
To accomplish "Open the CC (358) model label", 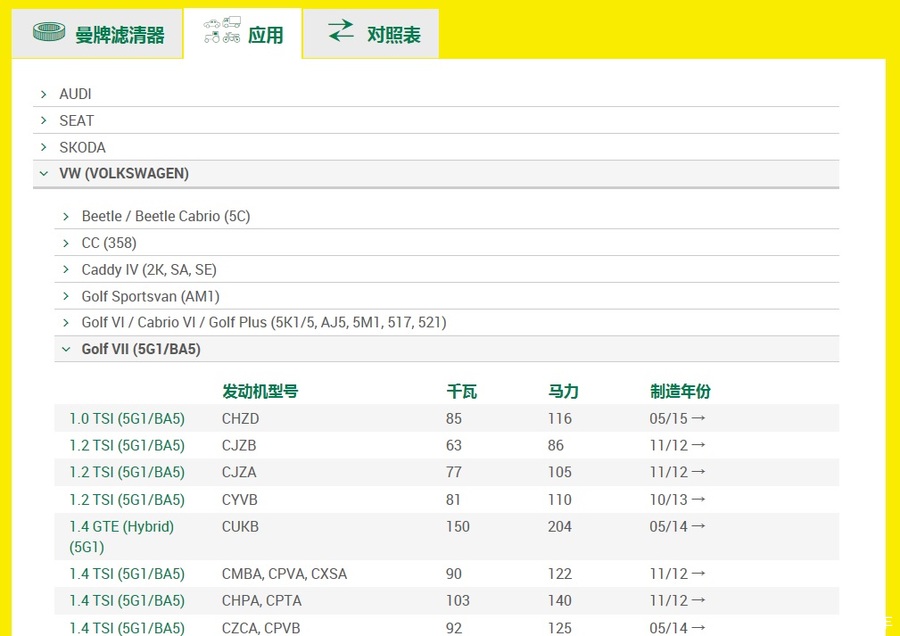I will coord(109,243).
